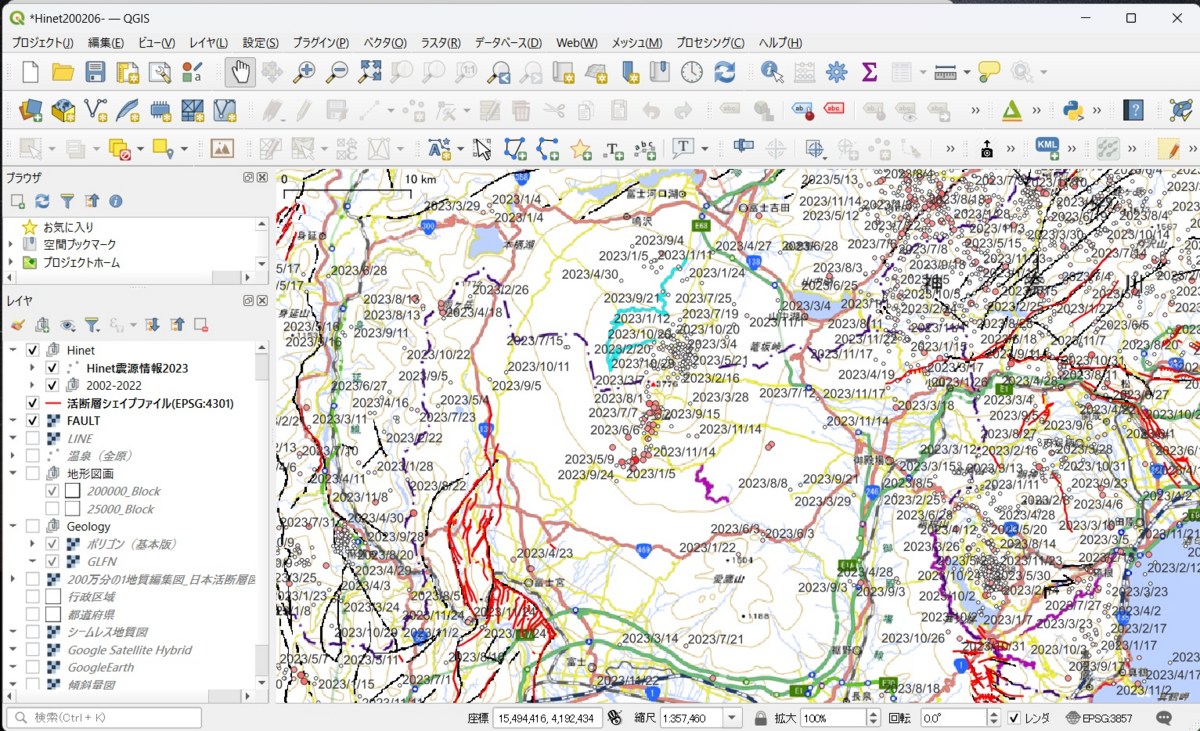Create a new project with the blank page icon
This screenshot has width=1200, height=731.
pyautogui.click(x=30, y=72)
